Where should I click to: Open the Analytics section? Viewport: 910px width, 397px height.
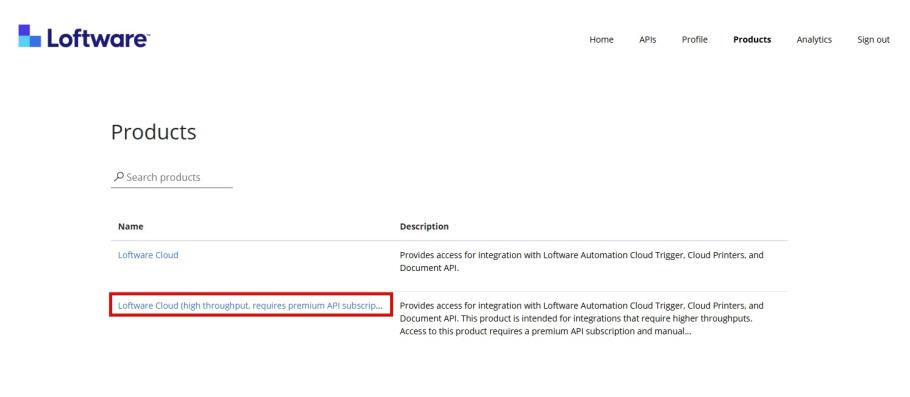(x=814, y=39)
